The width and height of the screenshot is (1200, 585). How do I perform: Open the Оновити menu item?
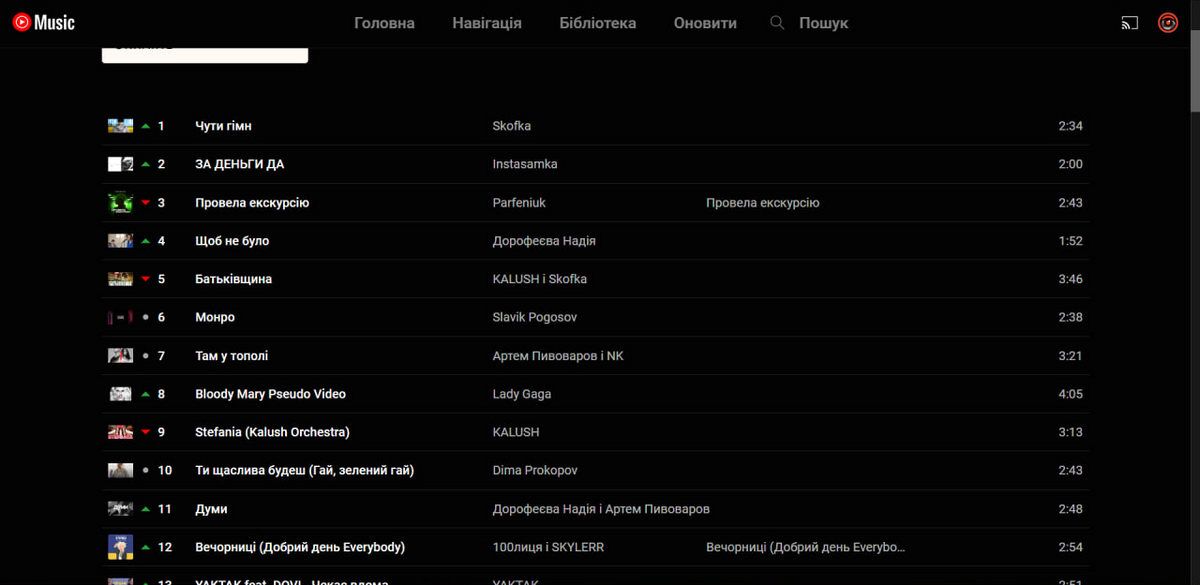tap(705, 23)
